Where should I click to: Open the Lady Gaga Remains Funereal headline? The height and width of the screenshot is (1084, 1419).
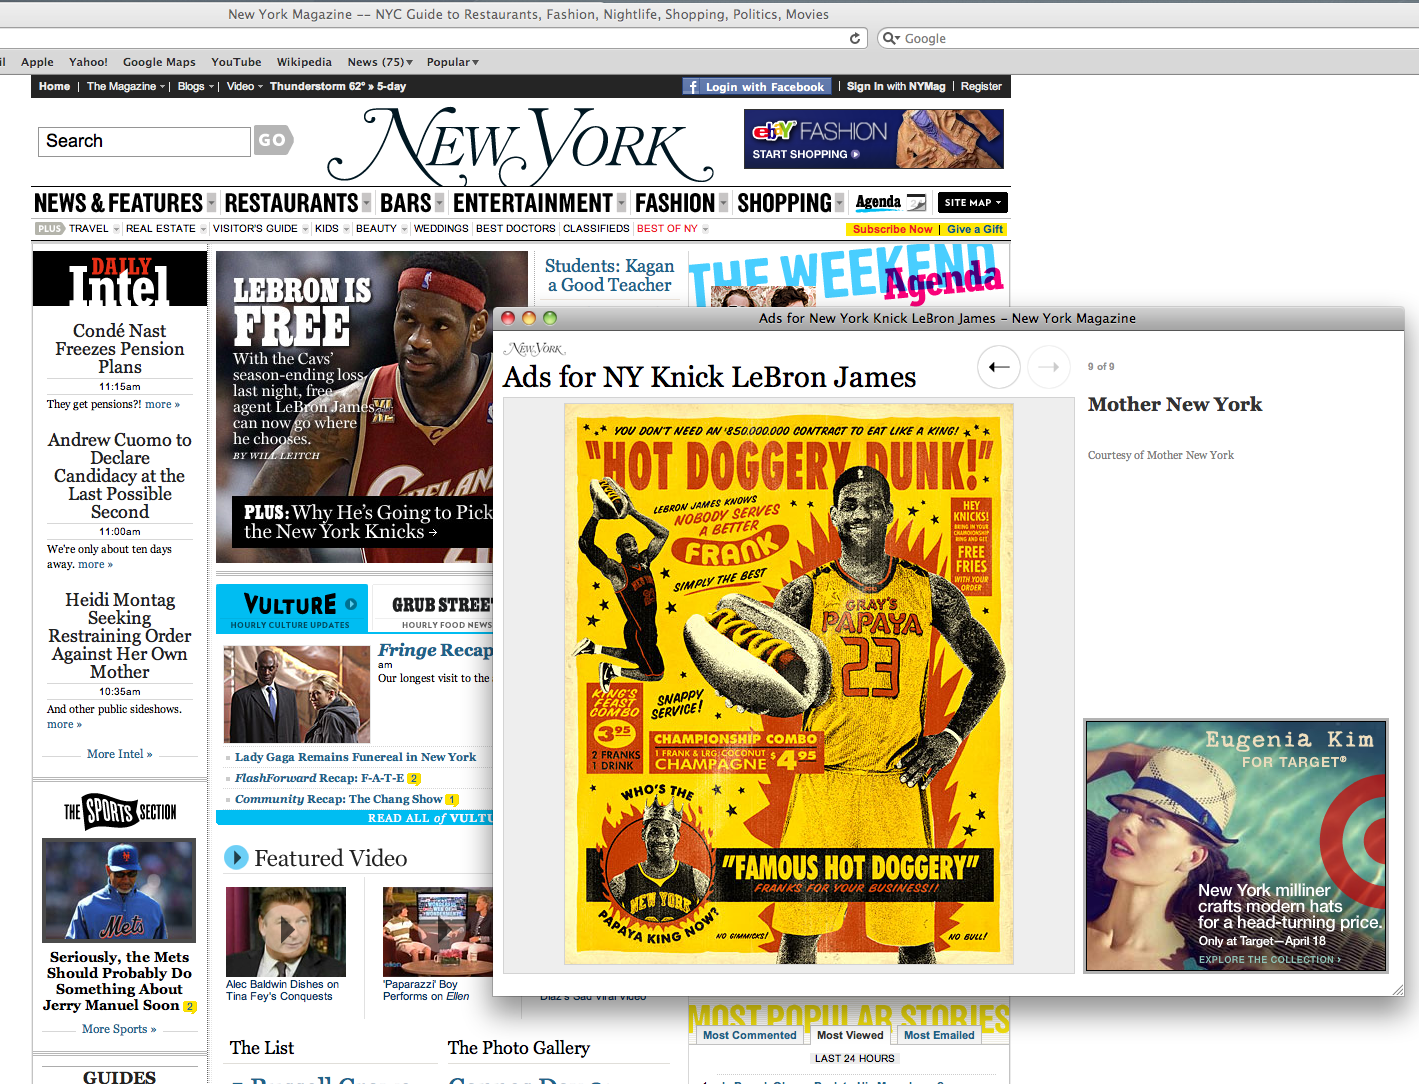[x=355, y=757]
